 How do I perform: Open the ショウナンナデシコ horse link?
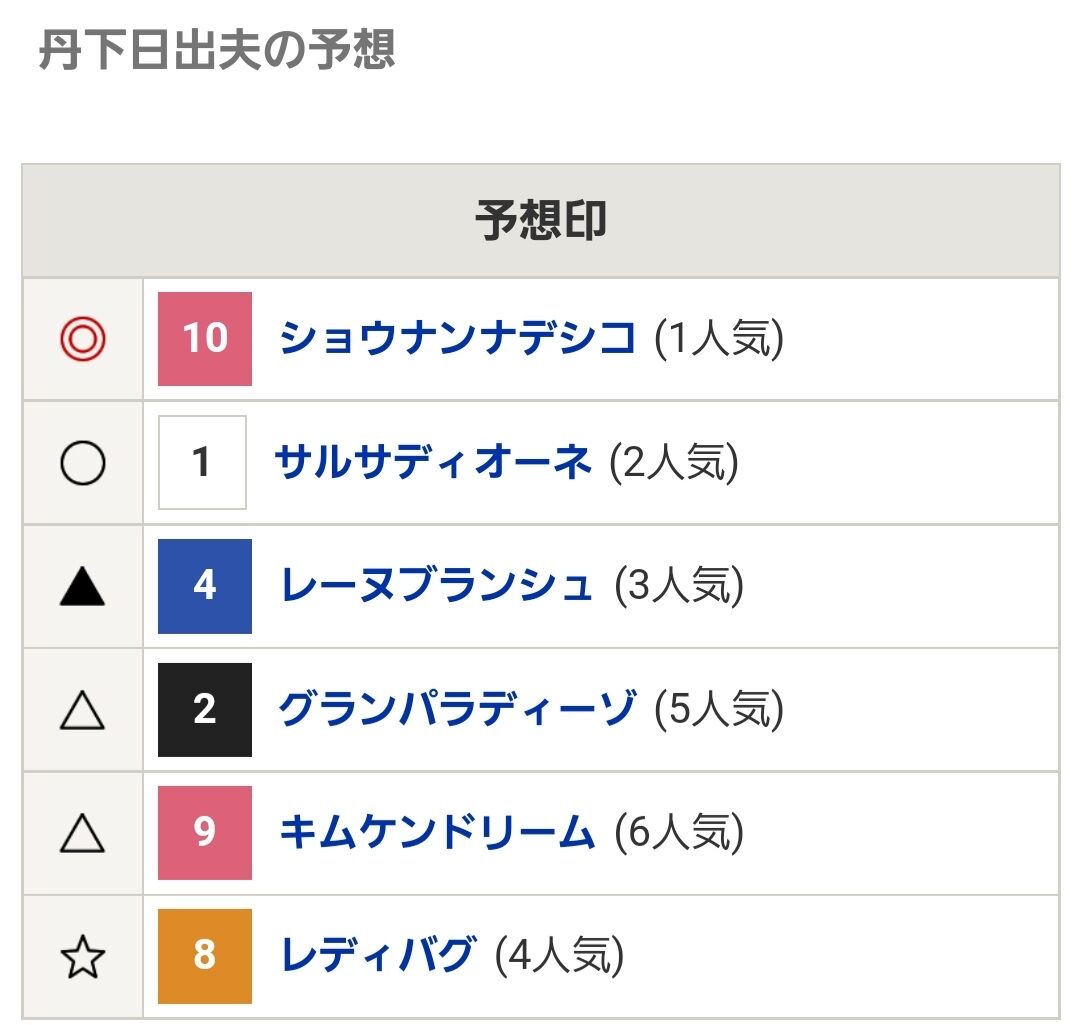458,339
